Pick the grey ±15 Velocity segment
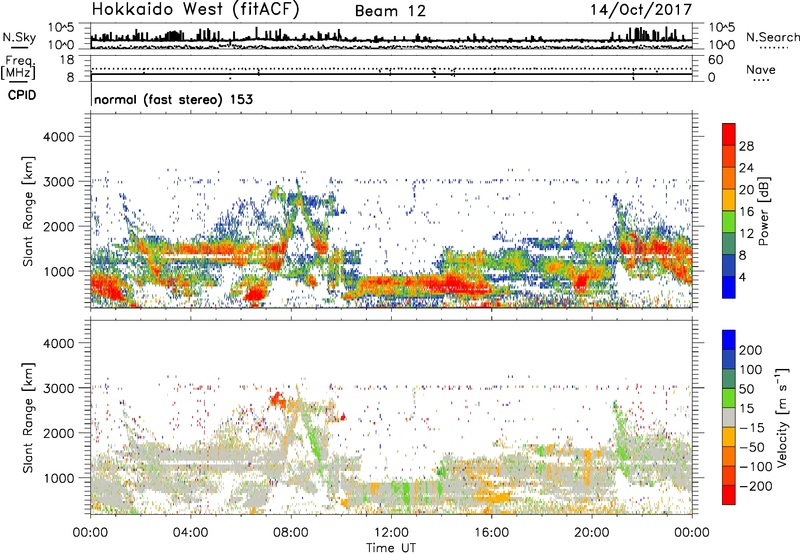The image size is (800, 554). click(x=729, y=417)
